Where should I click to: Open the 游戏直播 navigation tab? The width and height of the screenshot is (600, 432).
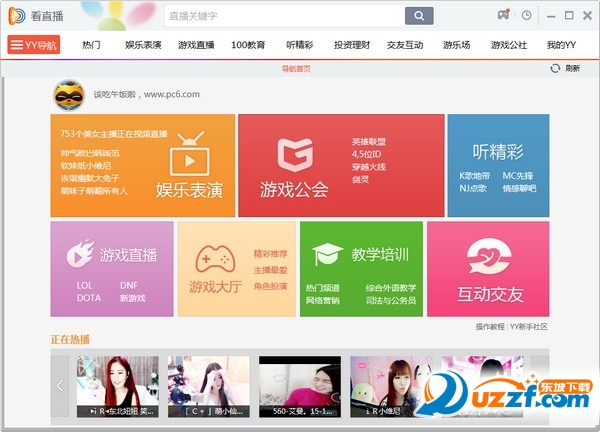[196, 45]
